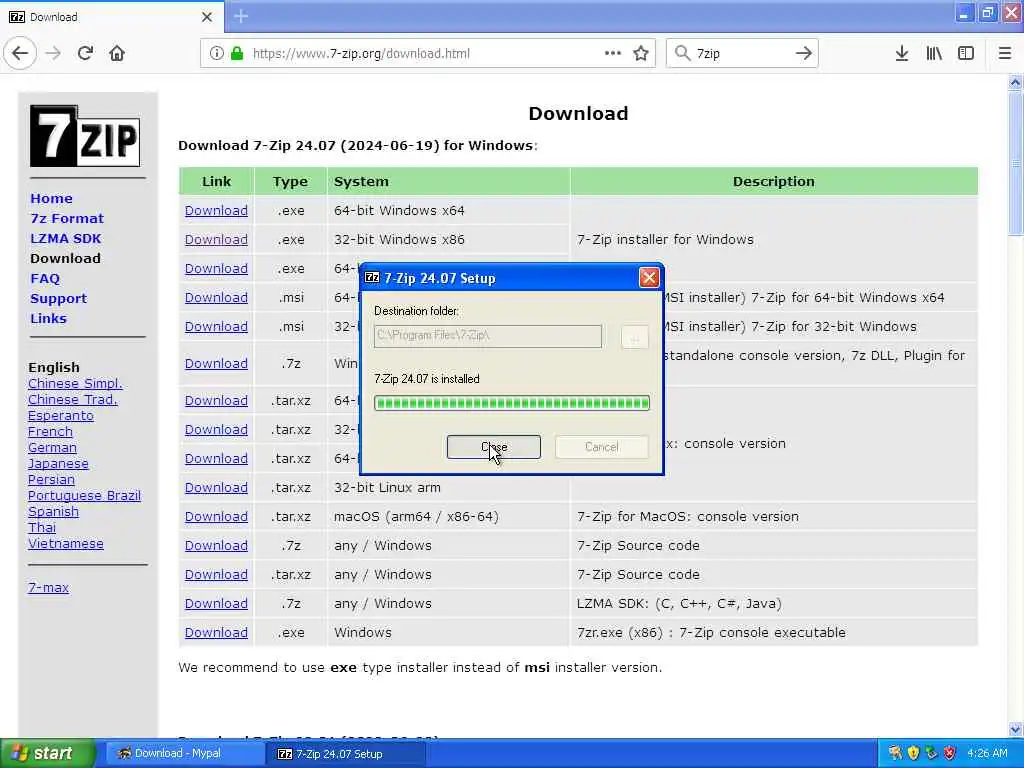Download the 32-bit Windows x86 exe
This screenshot has width=1024, height=768.
coord(216,240)
